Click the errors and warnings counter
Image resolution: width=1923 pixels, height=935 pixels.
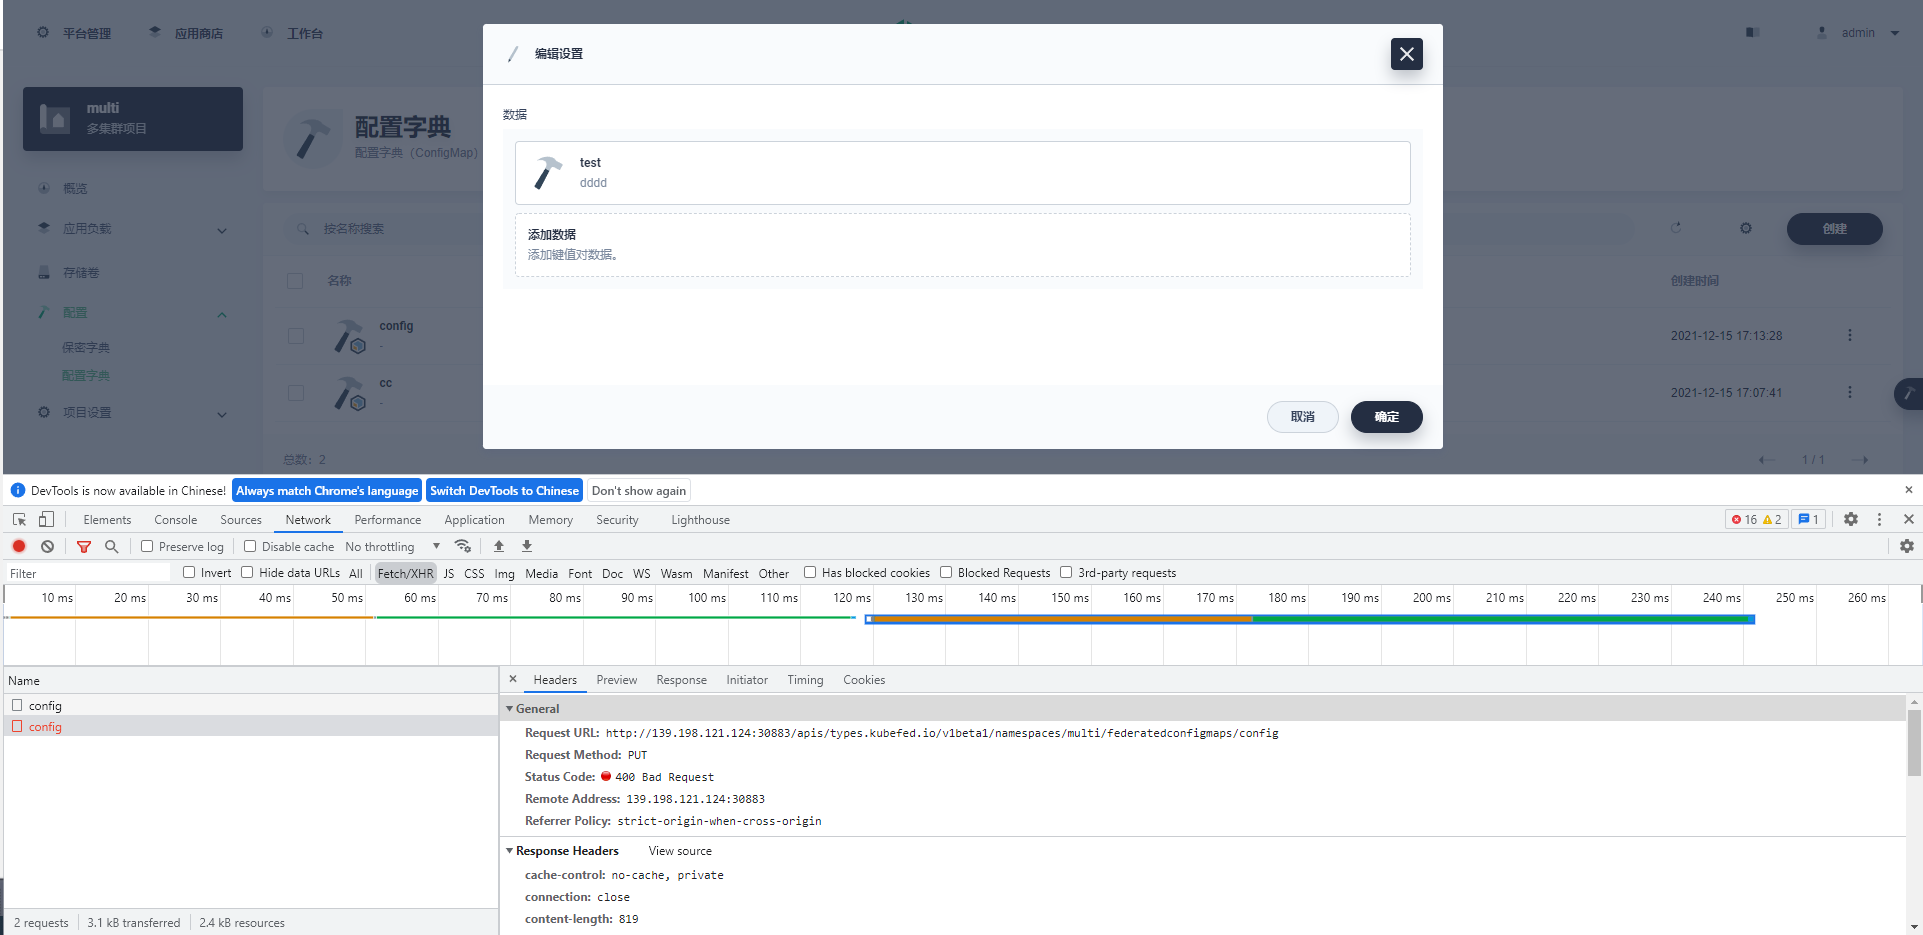pyautogui.click(x=1757, y=519)
